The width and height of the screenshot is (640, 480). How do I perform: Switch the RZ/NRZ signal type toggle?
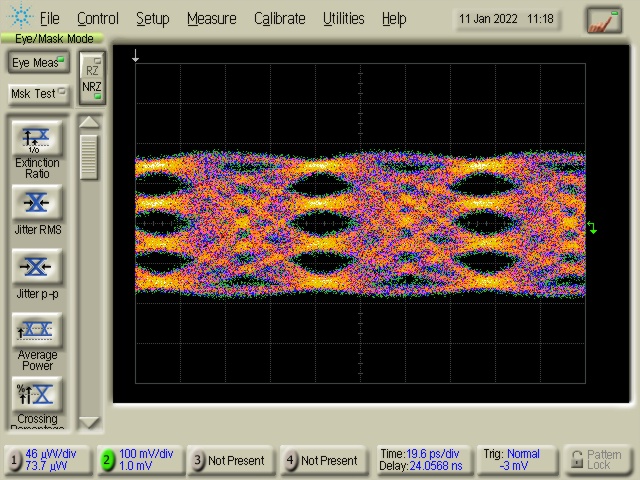point(92,78)
